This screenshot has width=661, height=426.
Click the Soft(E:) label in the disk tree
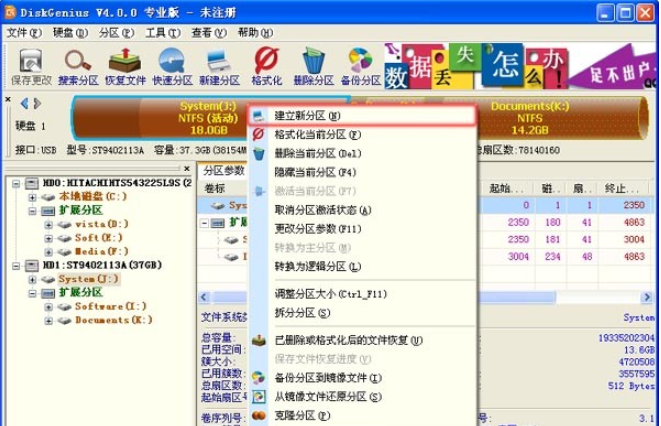point(99,238)
